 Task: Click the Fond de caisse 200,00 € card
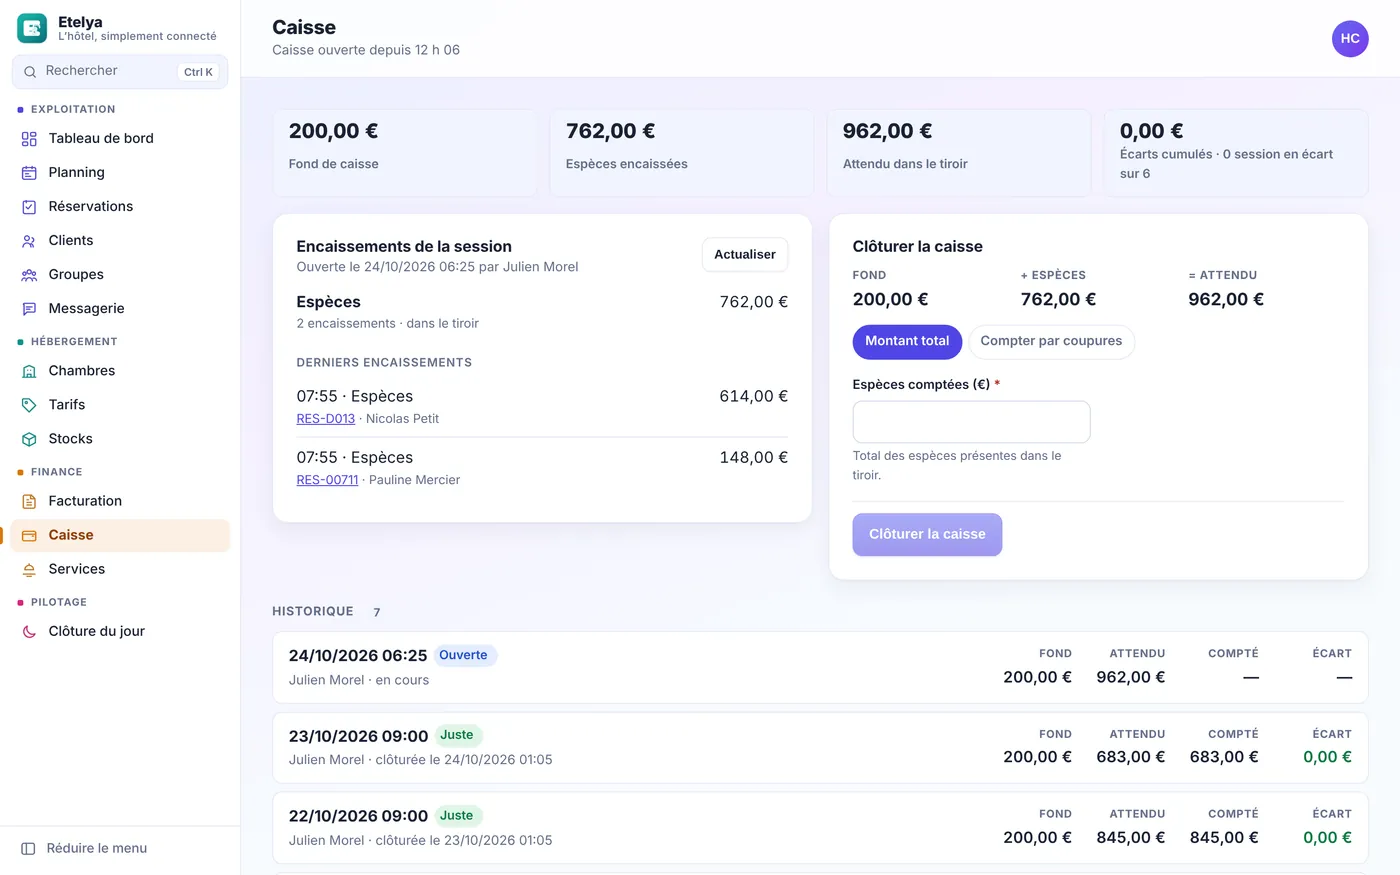404,153
